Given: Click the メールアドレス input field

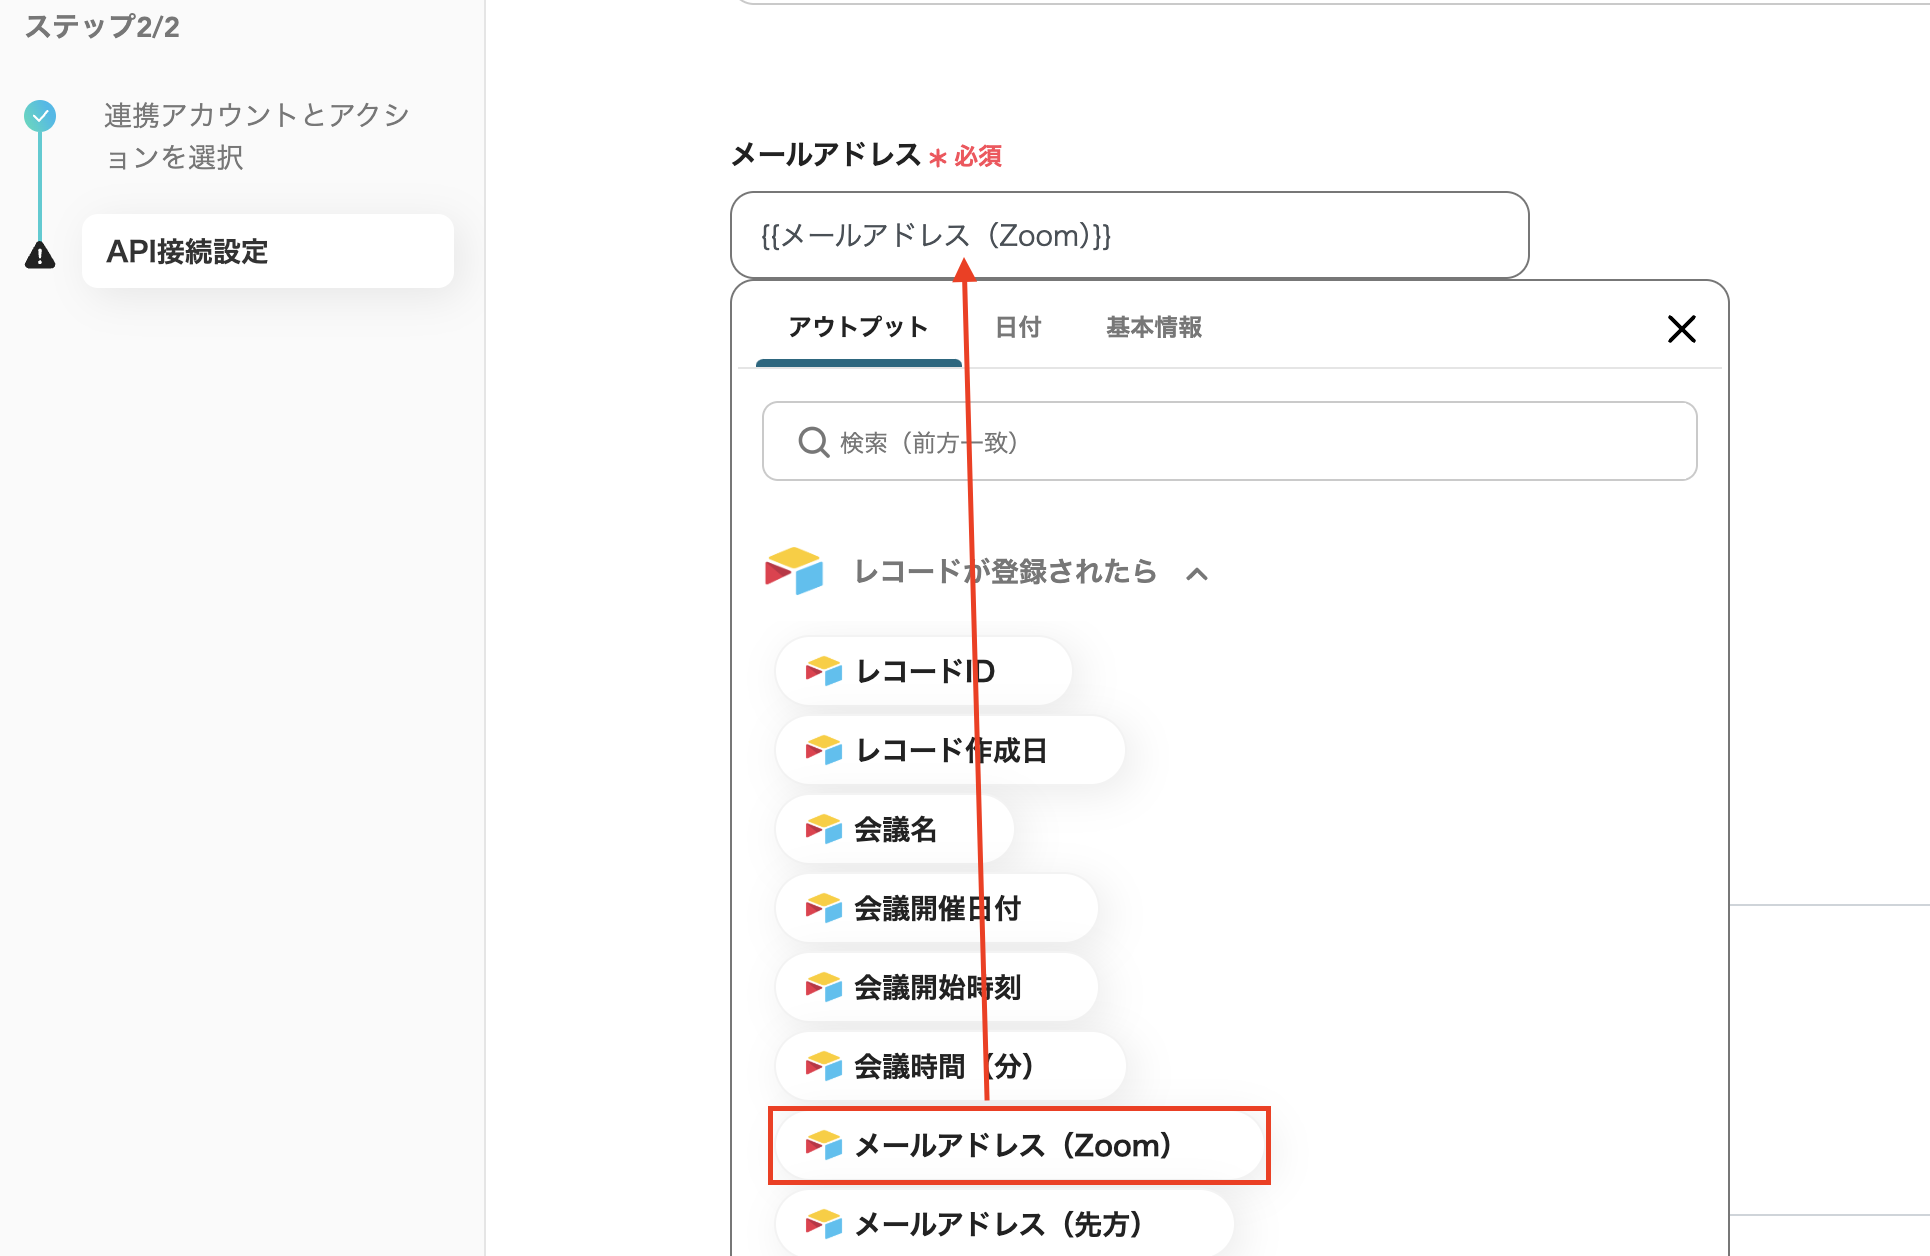Looking at the screenshot, I should click(1300, 236).
